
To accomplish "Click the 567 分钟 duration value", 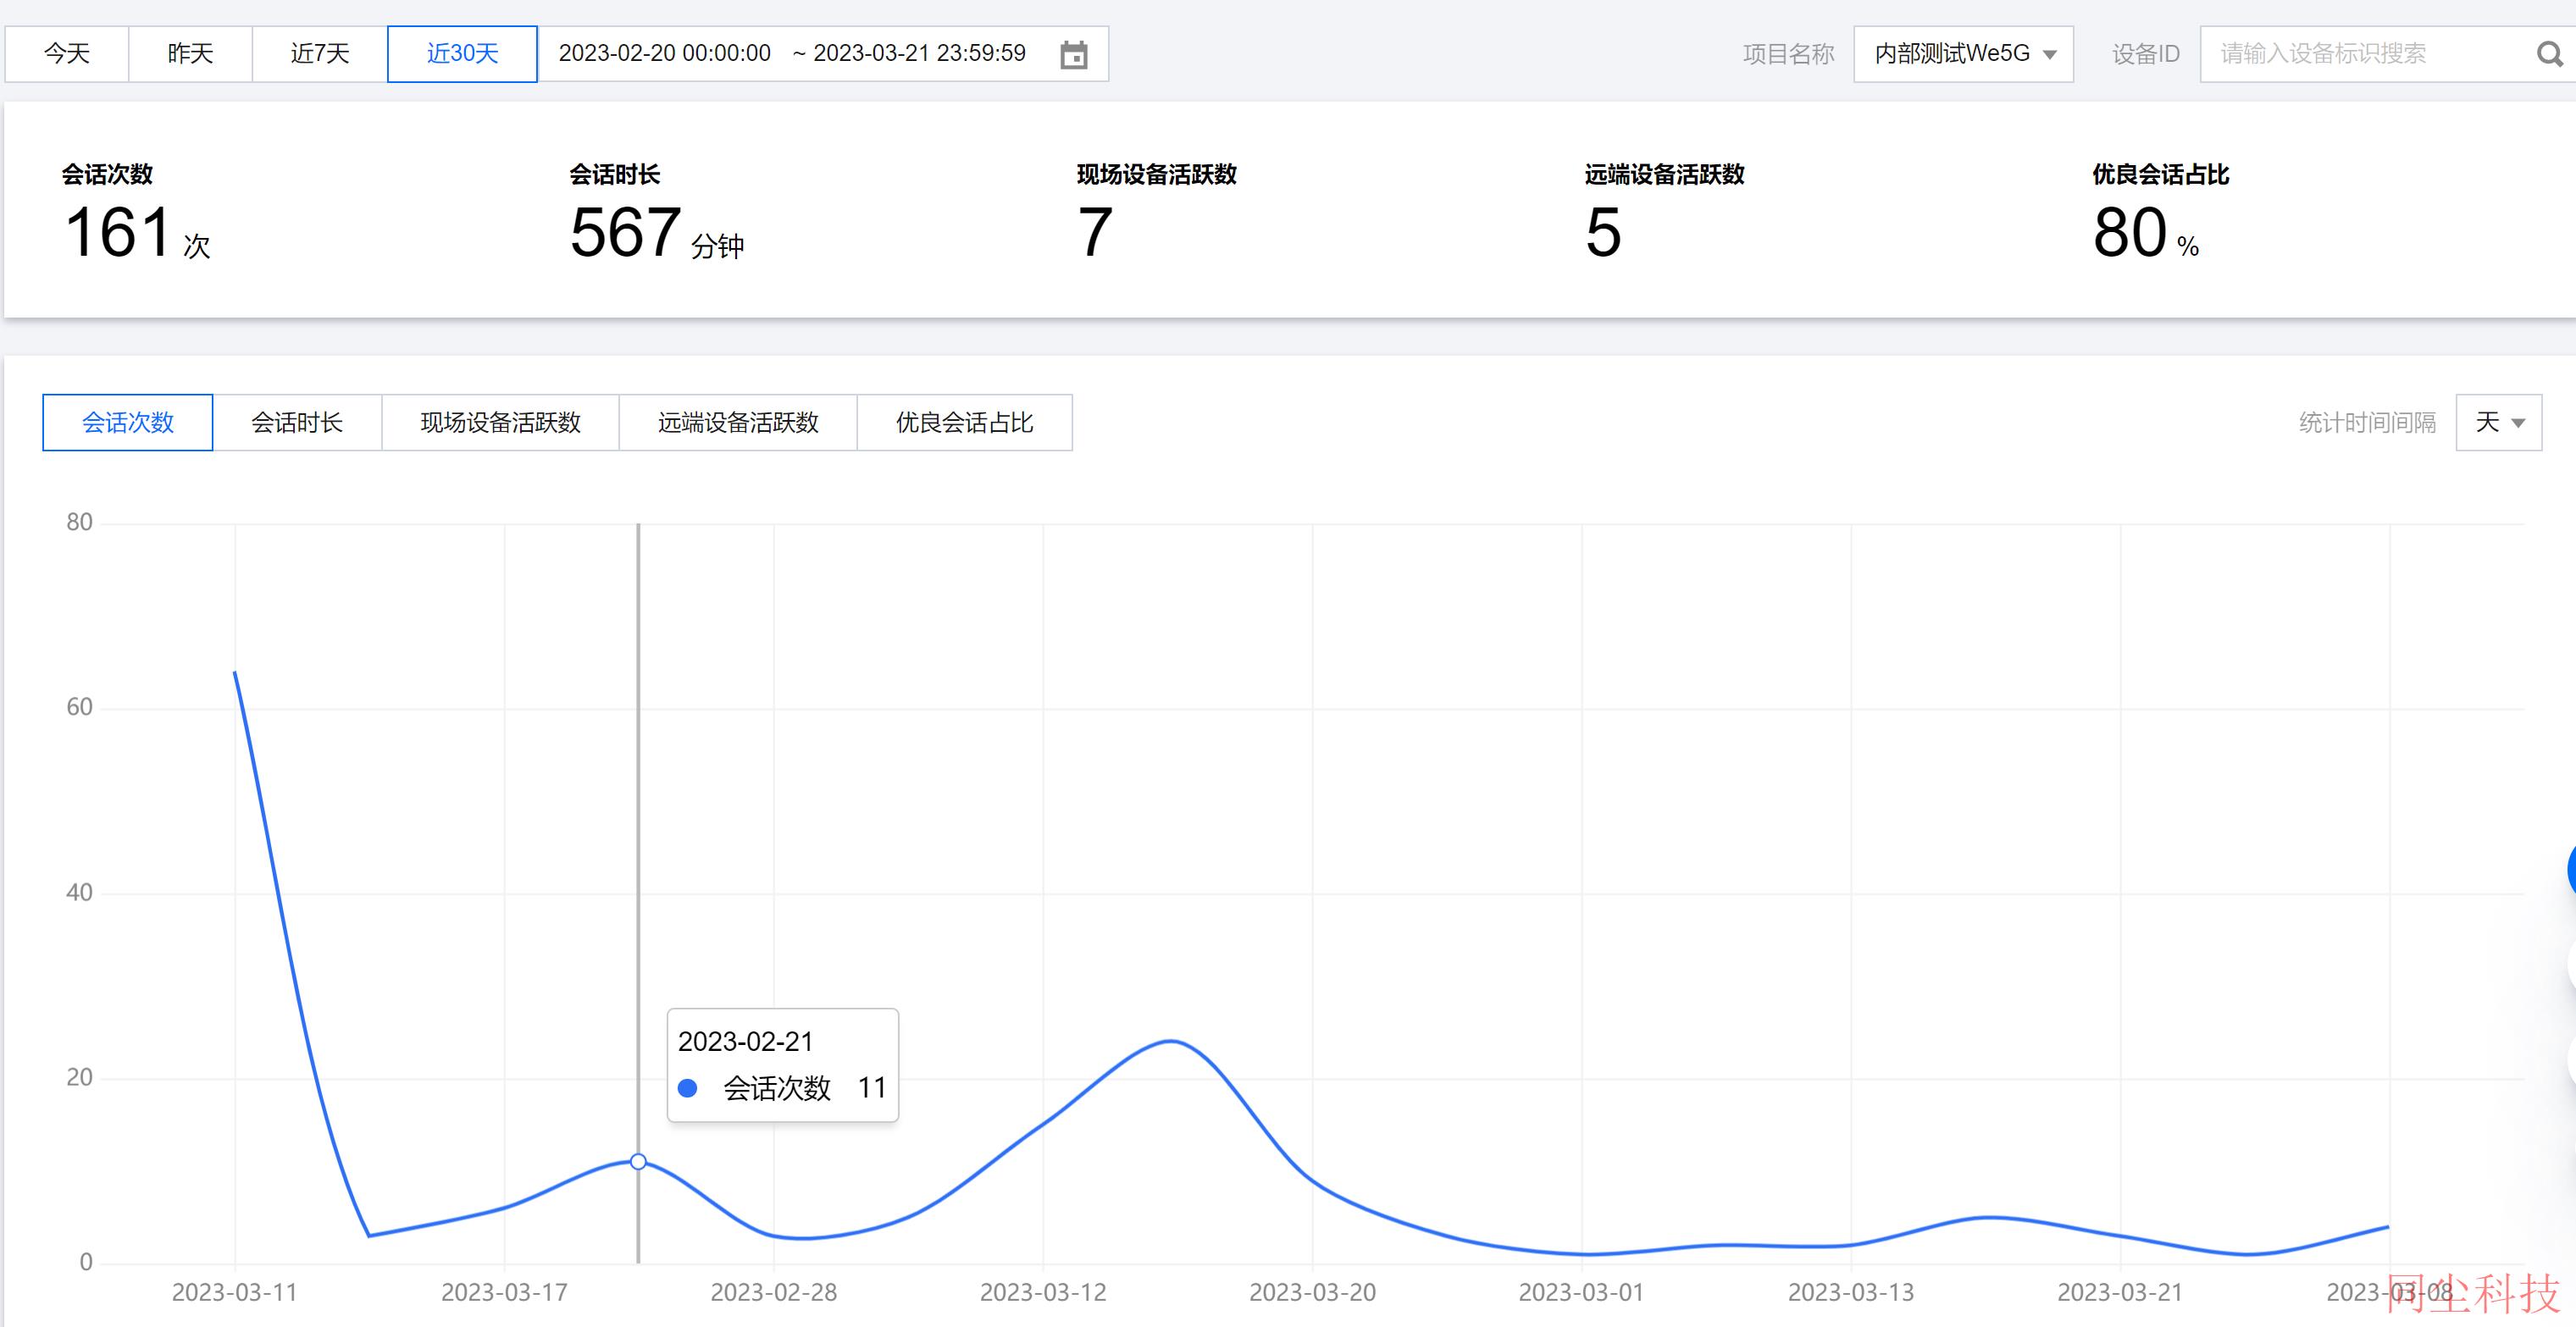I will [x=656, y=233].
